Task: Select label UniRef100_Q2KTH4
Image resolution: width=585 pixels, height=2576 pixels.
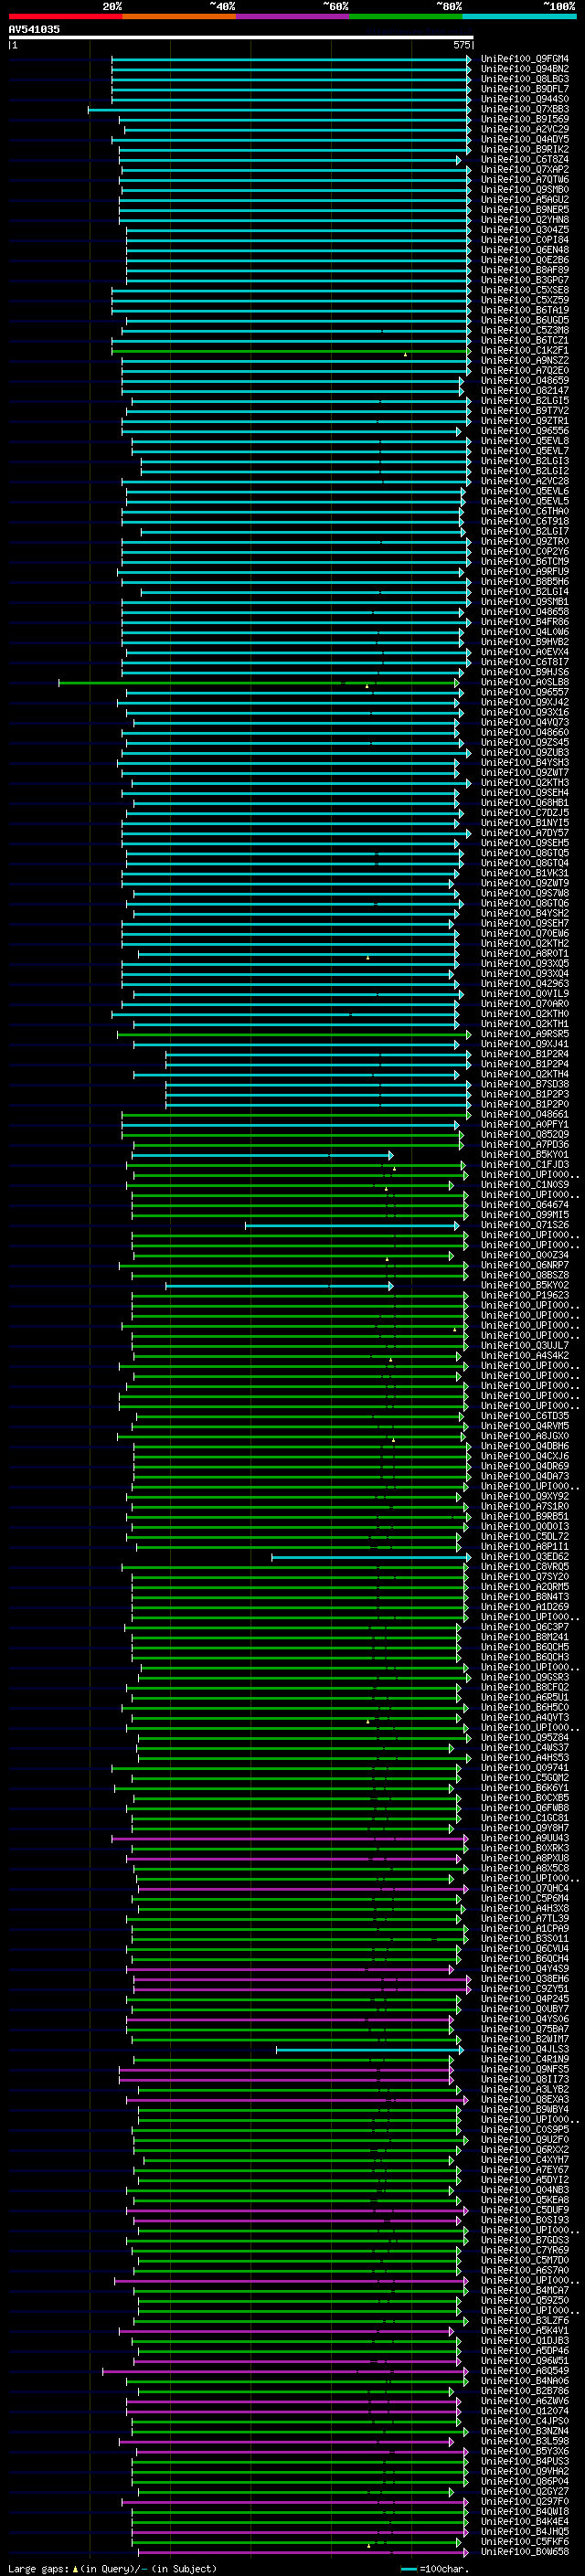Action: click(525, 1074)
